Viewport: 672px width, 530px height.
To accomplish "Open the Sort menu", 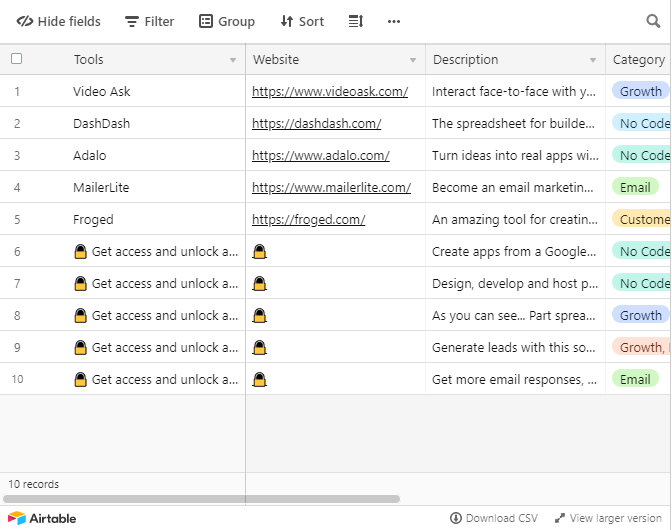I will [301, 21].
